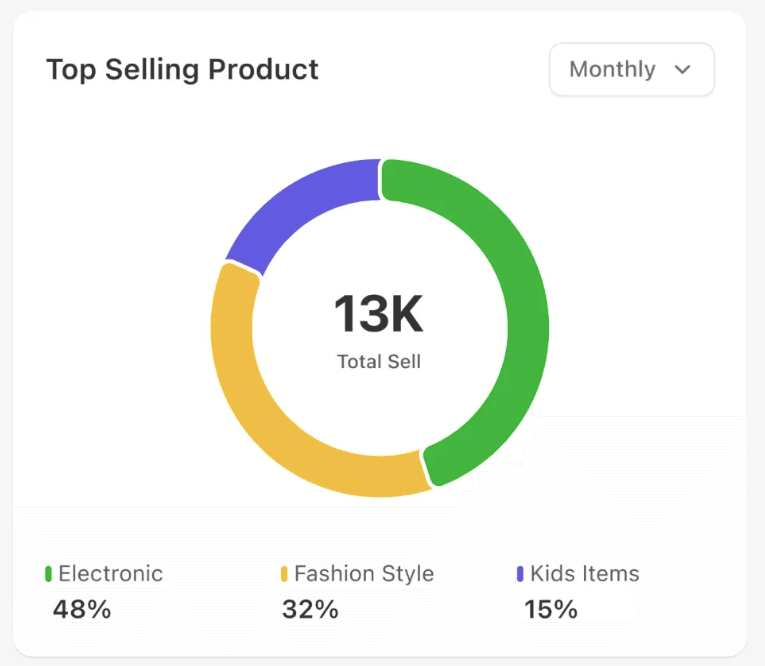Select the Kids Items legend label
Image resolution: width=765 pixels, height=666 pixels.
click(x=585, y=574)
